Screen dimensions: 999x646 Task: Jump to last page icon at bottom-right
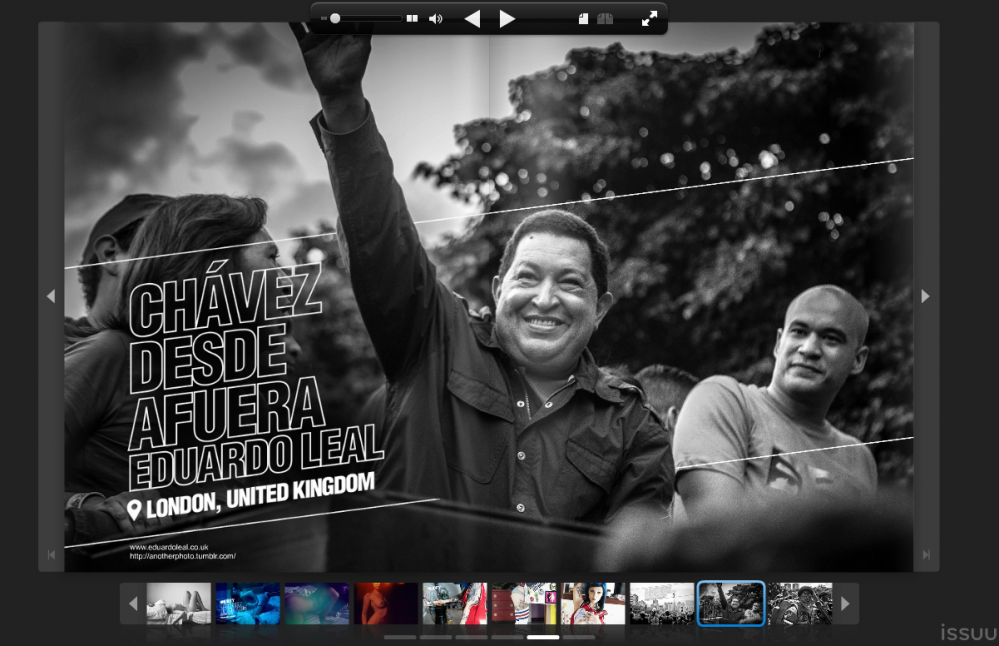926,555
